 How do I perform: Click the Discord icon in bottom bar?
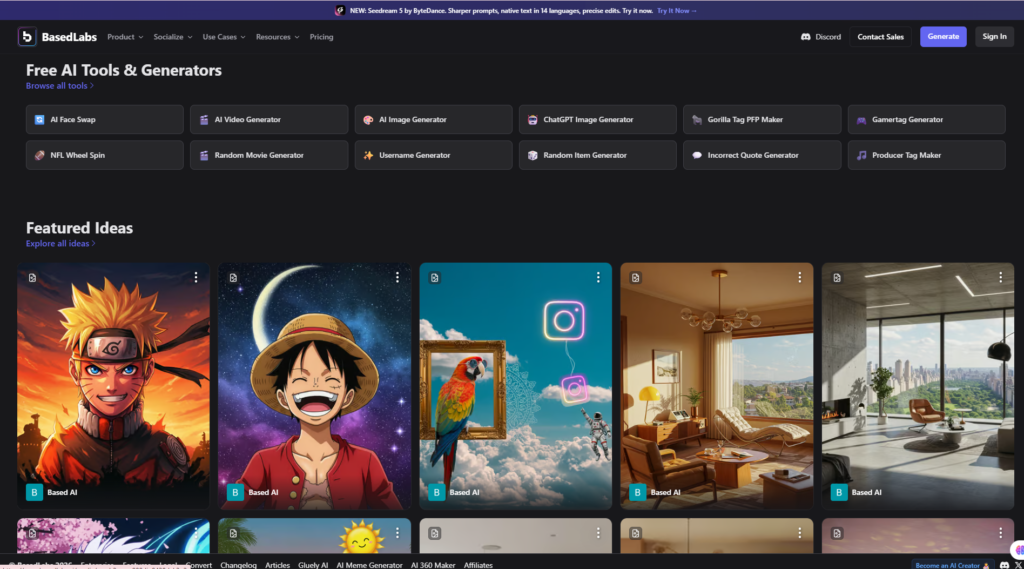[1004, 565]
